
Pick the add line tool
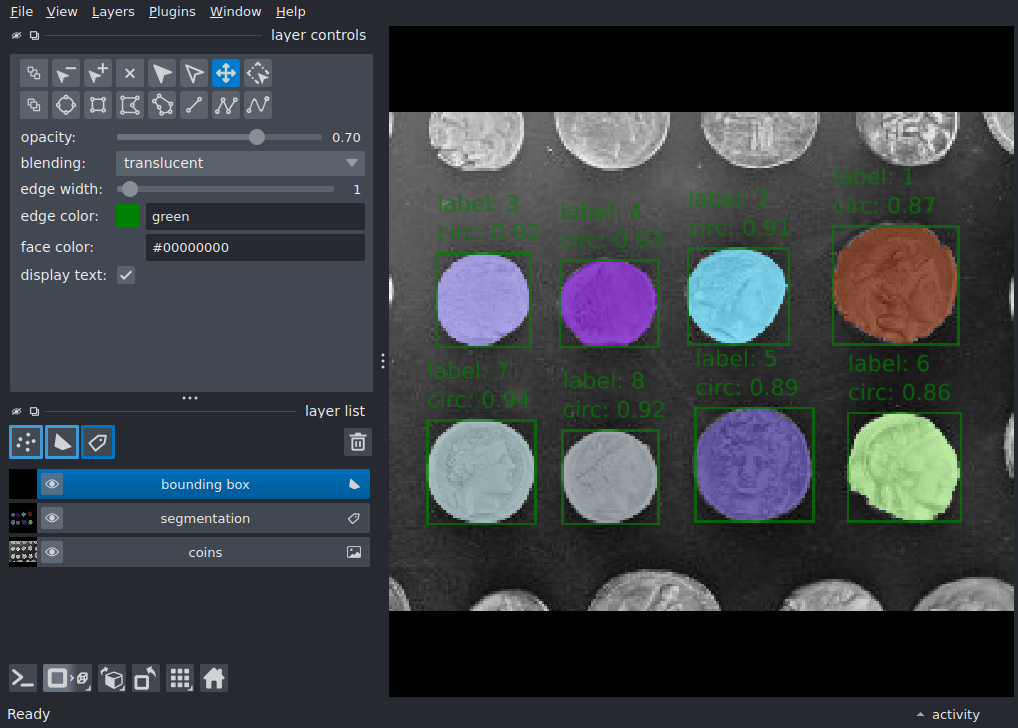coord(194,105)
